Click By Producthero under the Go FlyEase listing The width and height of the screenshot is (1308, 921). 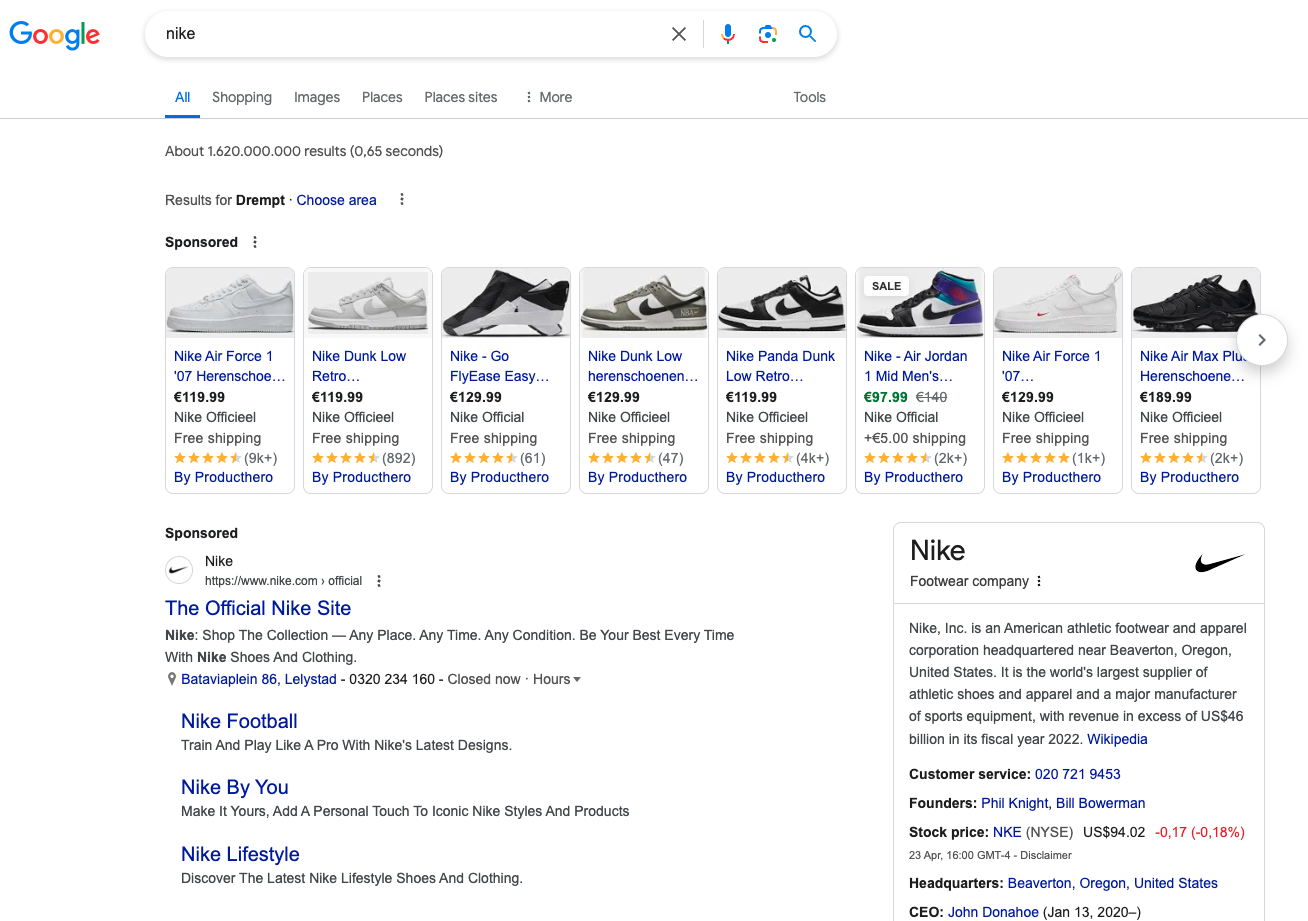(499, 477)
